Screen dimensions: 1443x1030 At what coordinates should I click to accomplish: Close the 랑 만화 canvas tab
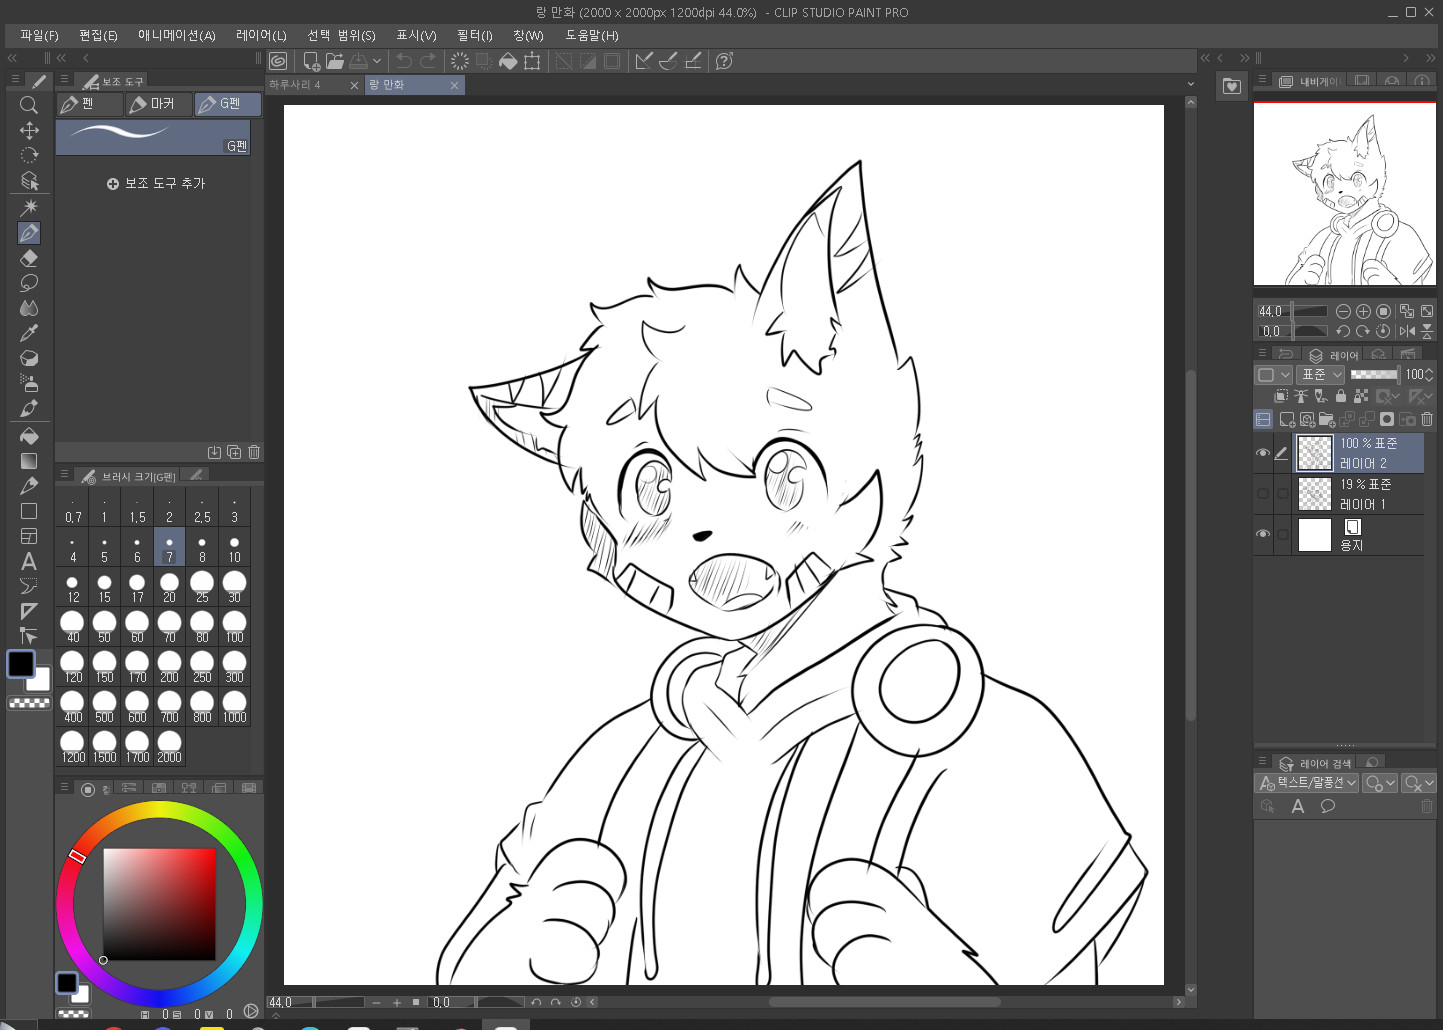(x=454, y=85)
